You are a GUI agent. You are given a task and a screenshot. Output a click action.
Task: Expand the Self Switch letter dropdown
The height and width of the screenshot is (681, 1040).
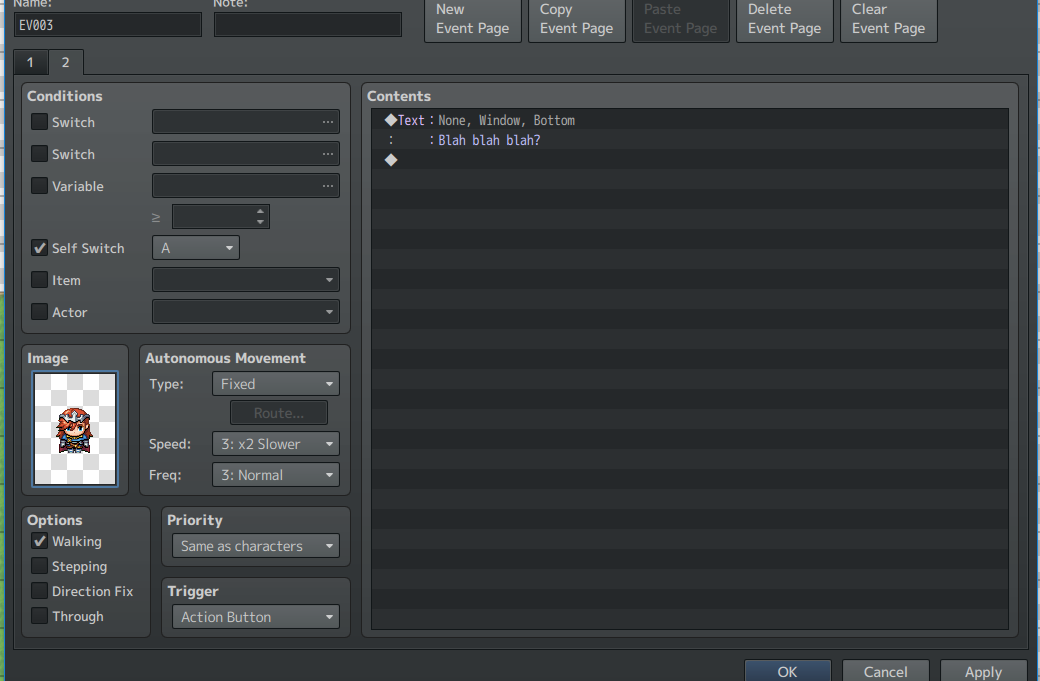[x=196, y=248]
